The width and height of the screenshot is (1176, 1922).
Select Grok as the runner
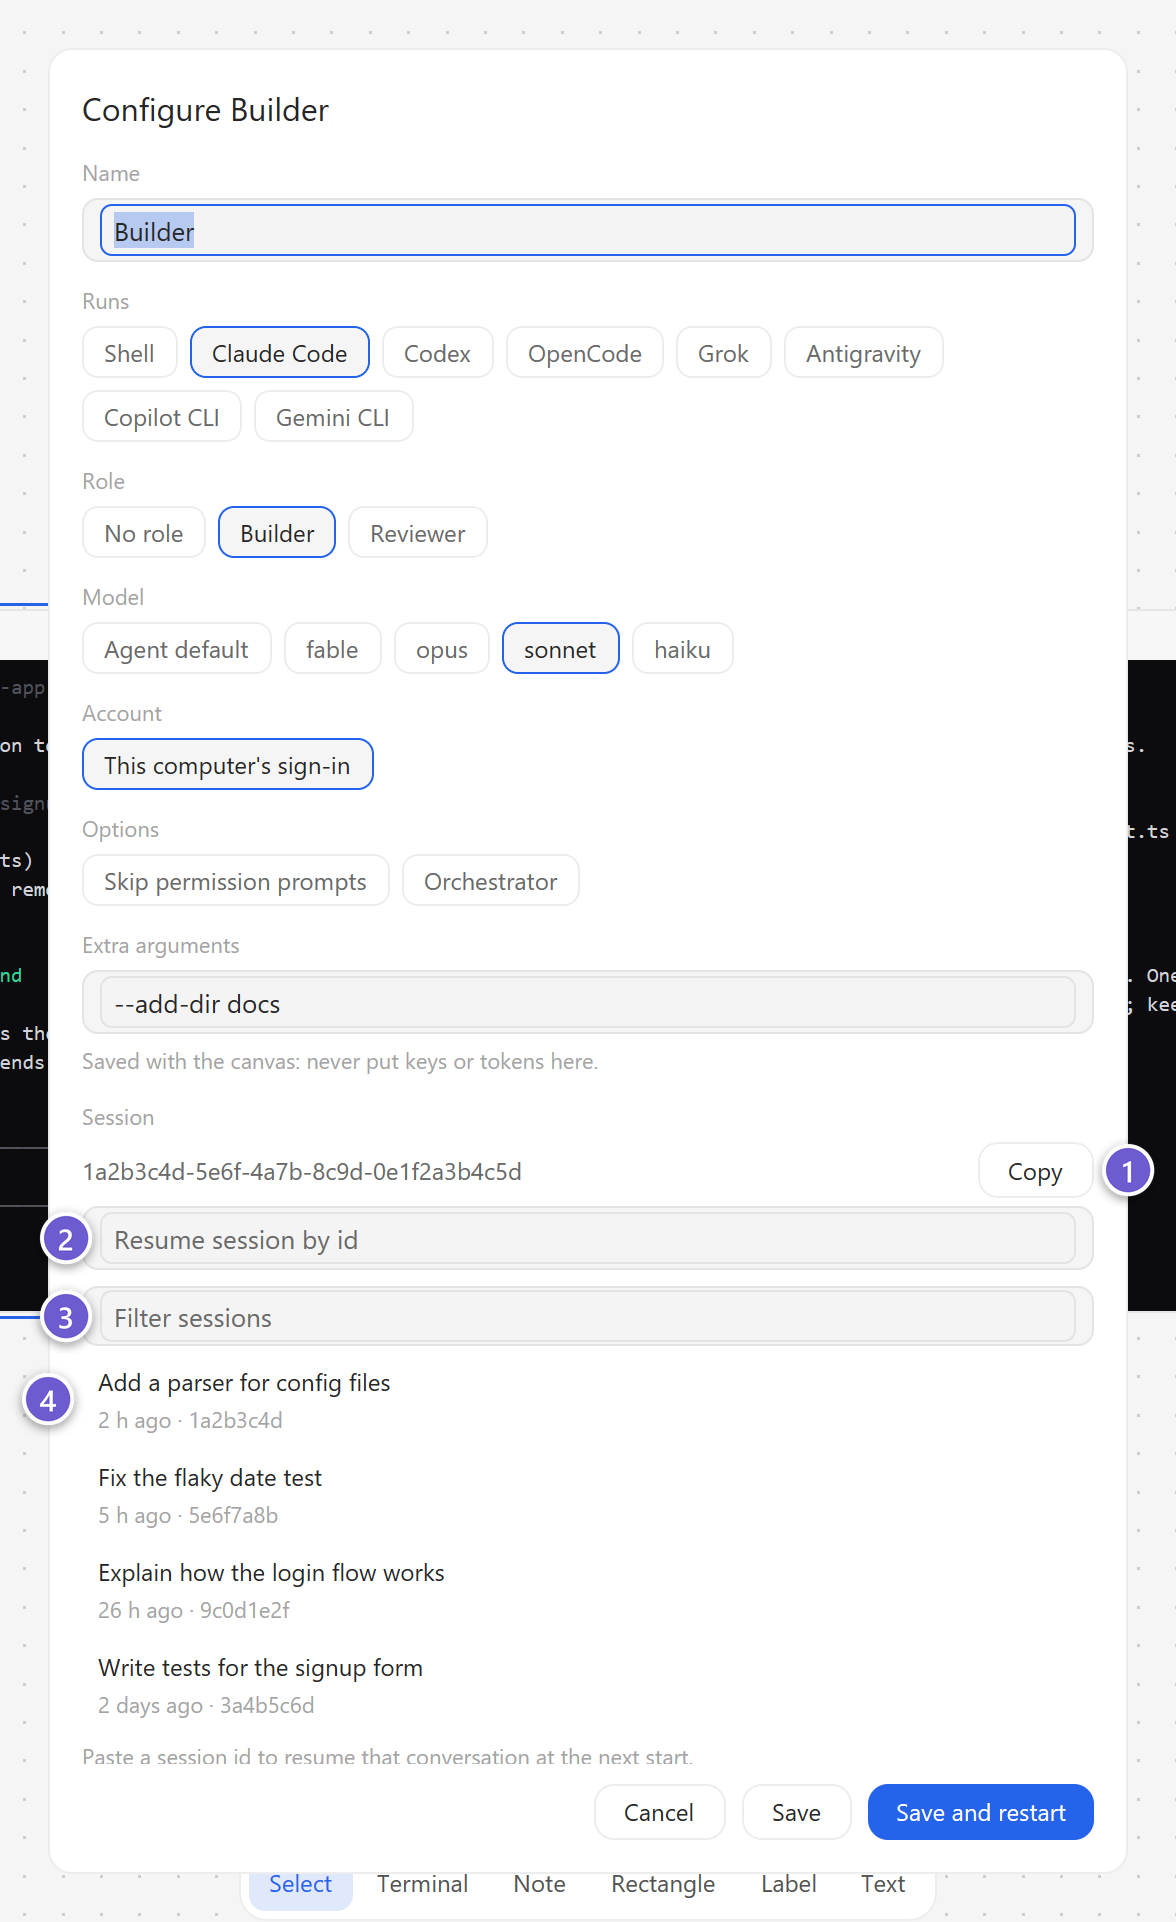click(723, 353)
